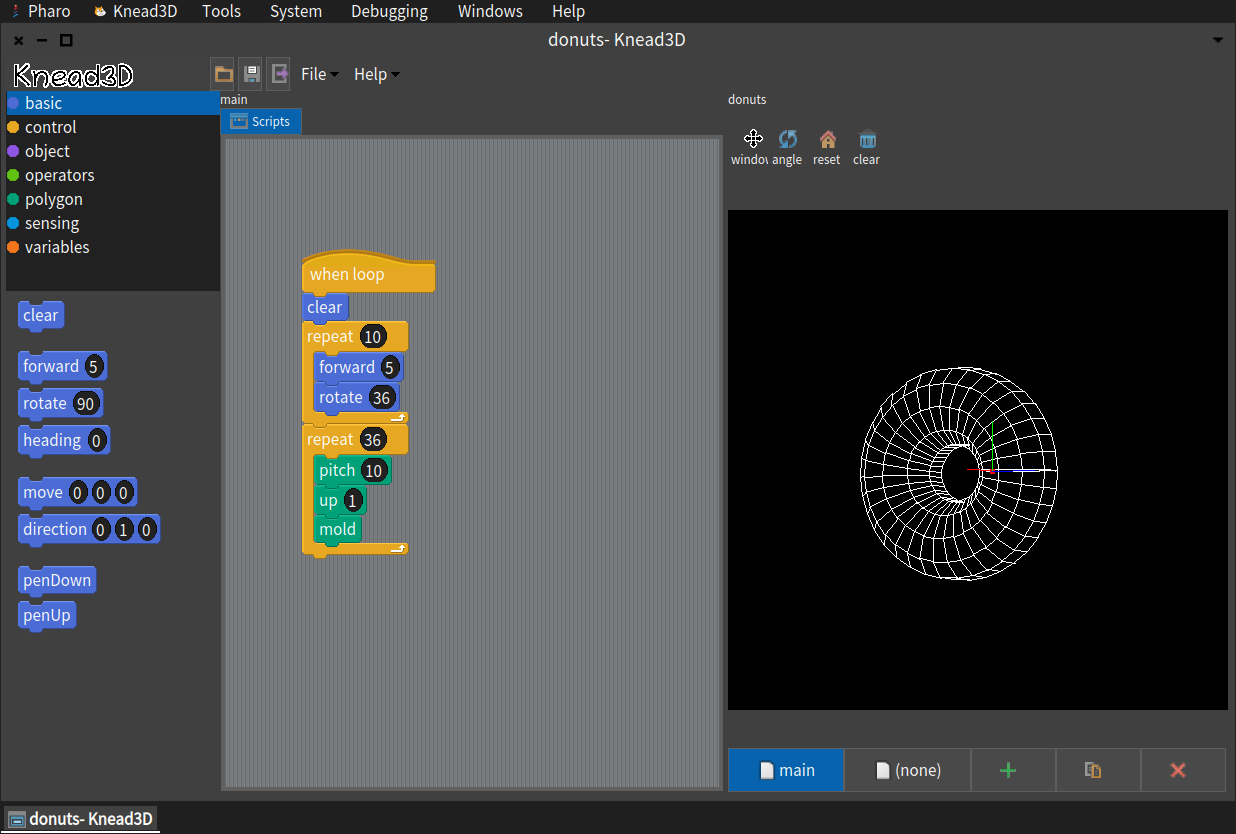Click the clear trash icon above viewport

click(867, 139)
